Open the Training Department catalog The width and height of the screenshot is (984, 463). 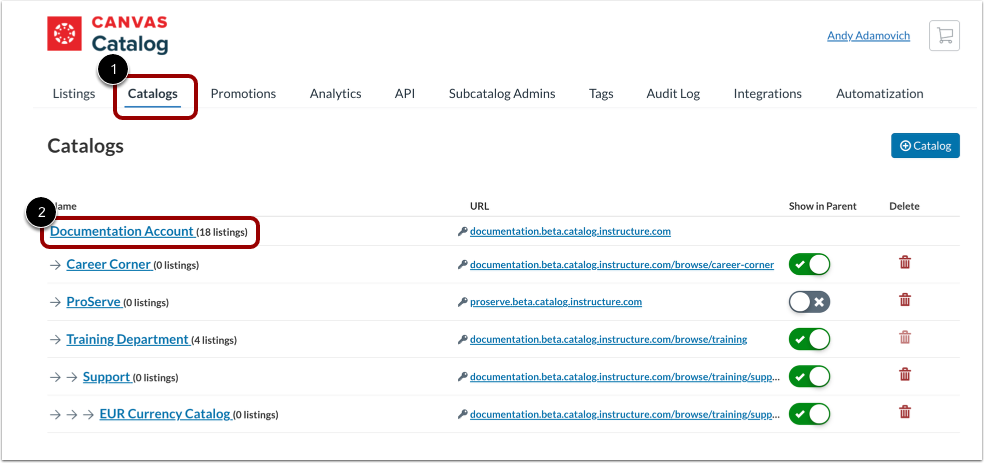[x=127, y=339]
